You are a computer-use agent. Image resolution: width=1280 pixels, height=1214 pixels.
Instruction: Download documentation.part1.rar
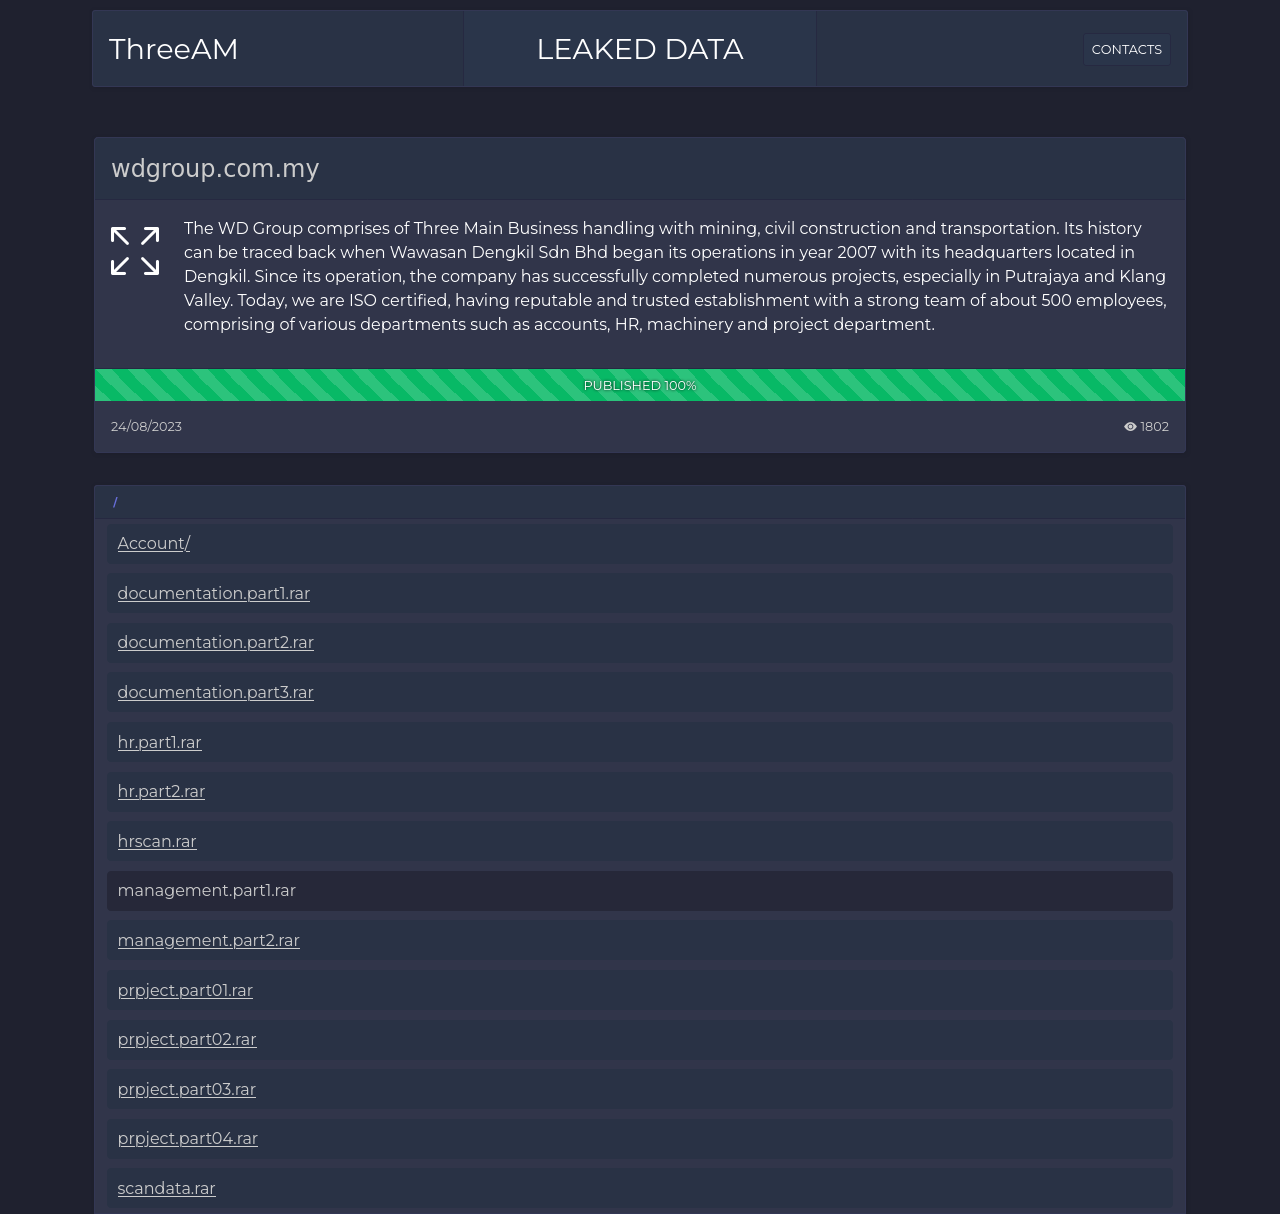(x=214, y=594)
